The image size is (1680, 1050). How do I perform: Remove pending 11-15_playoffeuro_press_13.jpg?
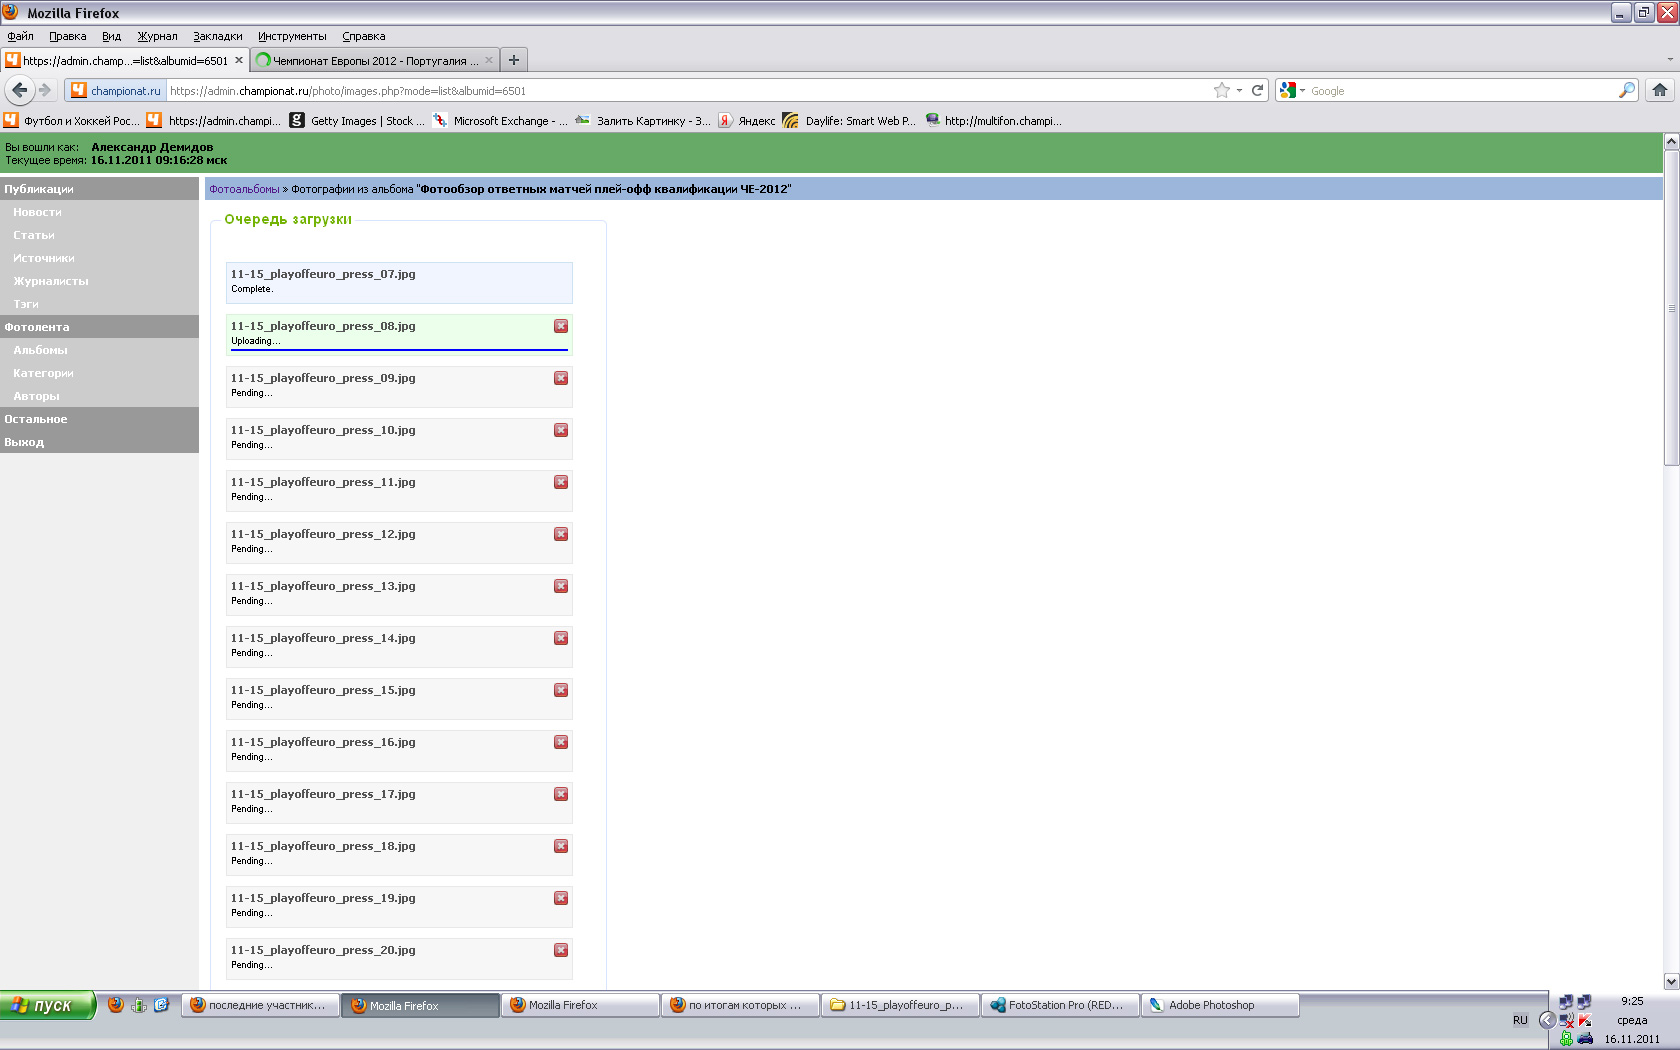[561, 586]
